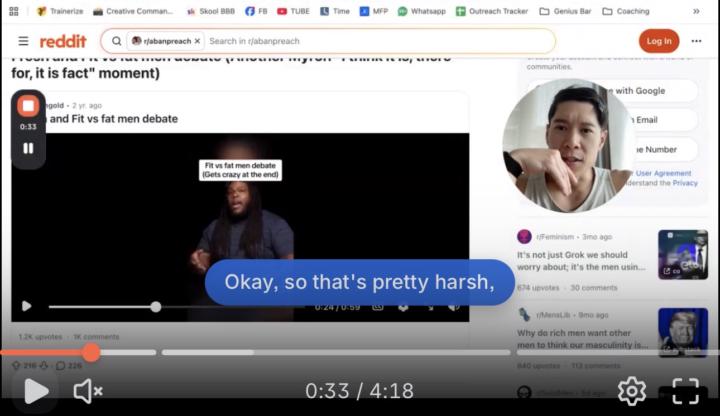Open the Privacy policy link
The height and width of the screenshot is (416, 720).
[685, 183]
